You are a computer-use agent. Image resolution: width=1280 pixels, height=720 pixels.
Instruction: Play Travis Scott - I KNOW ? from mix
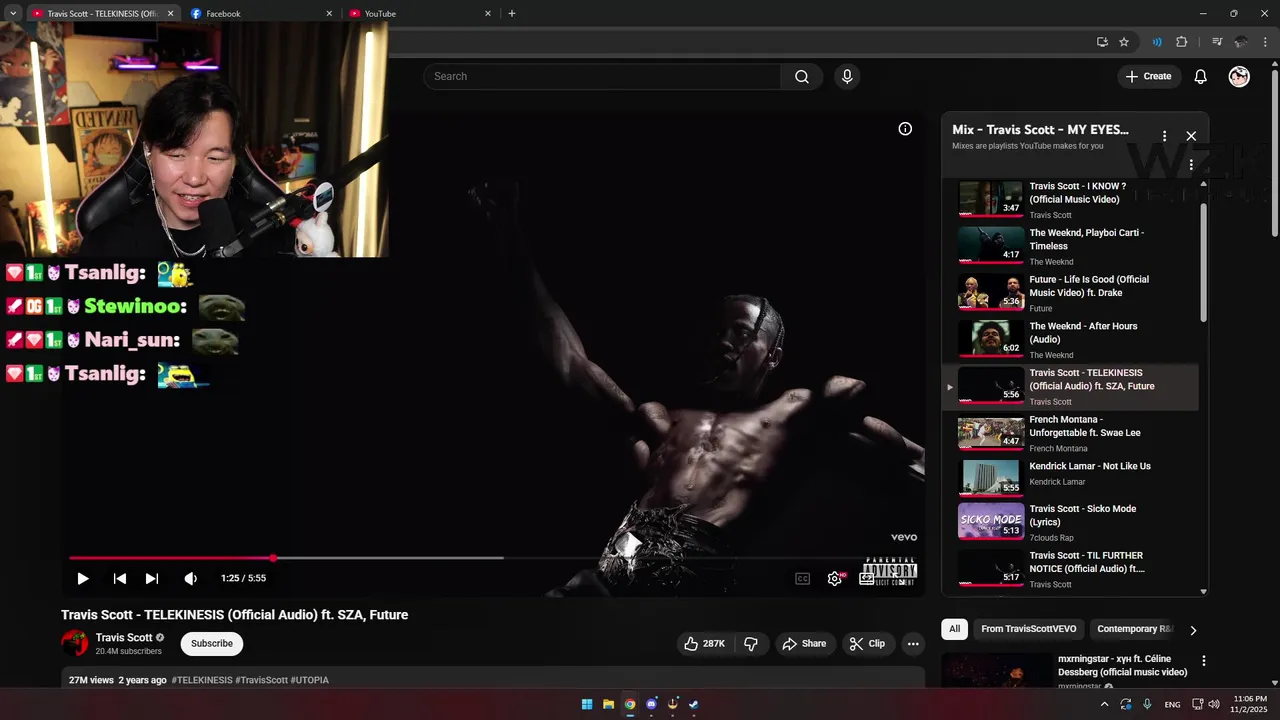[x=1070, y=200]
